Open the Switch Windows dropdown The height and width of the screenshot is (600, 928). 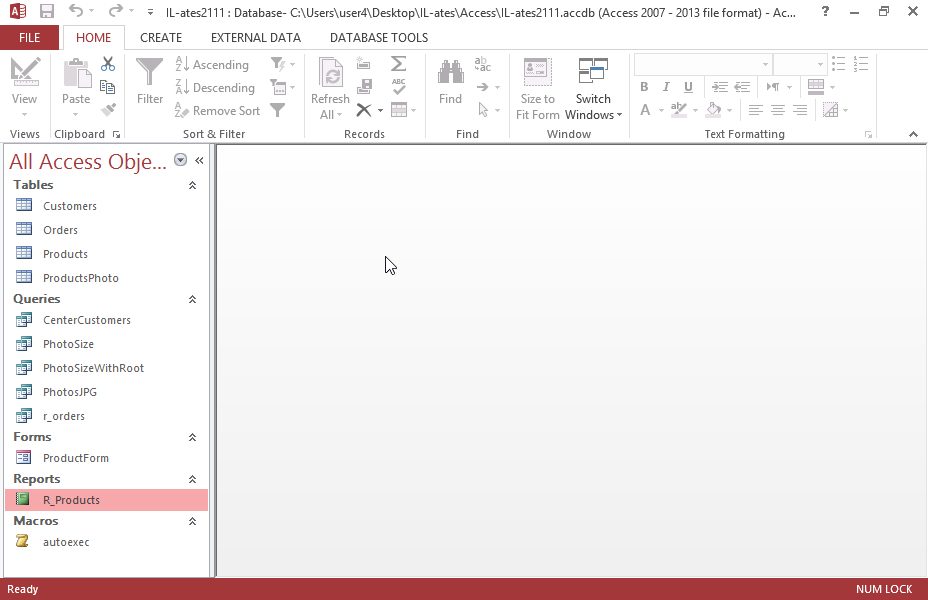(593, 89)
